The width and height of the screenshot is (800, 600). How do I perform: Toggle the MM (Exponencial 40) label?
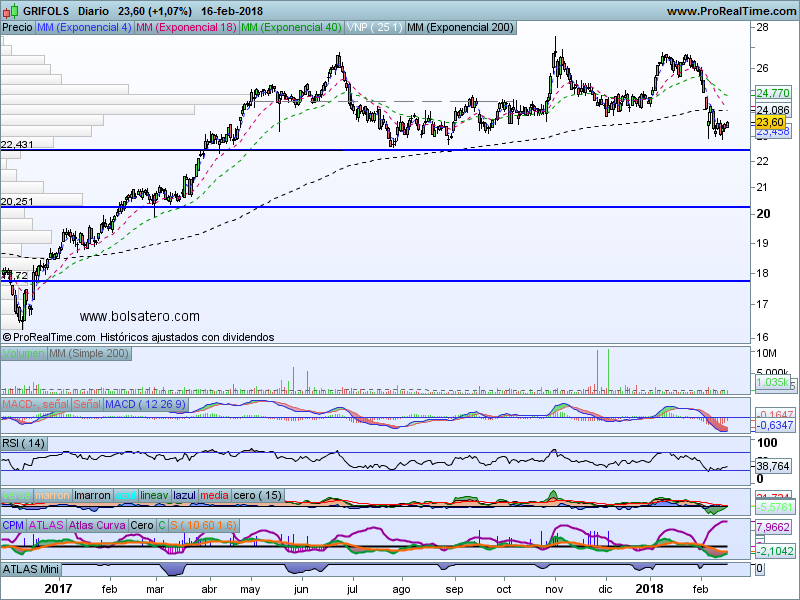click(290, 28)
